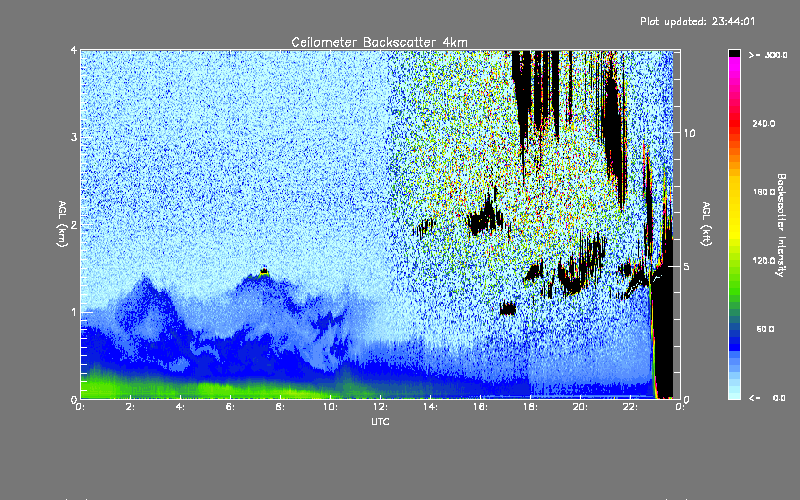Click the '4' km tick on left axis
This screenshot has width=800, height=500.
(x=74, y=51)
